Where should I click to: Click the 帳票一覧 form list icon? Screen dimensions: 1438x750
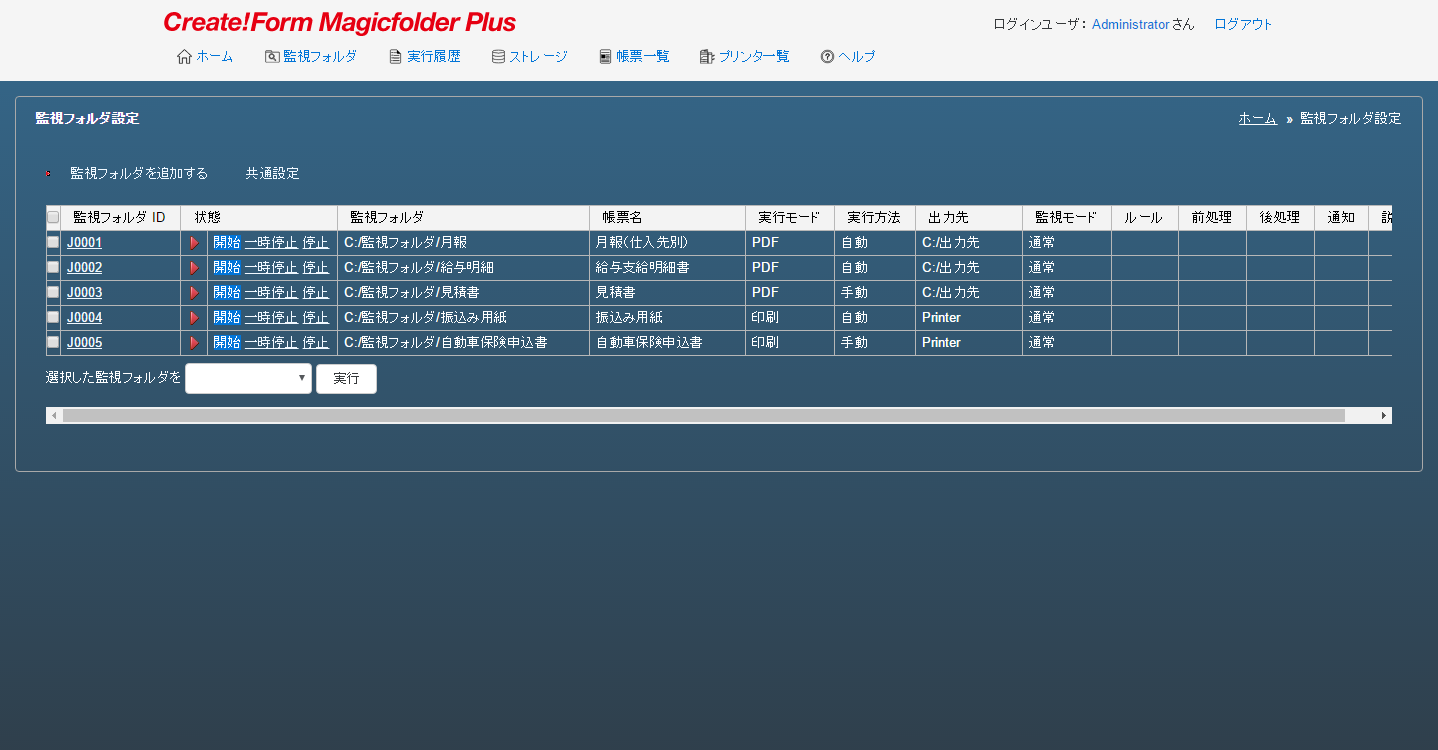(605, 57)
